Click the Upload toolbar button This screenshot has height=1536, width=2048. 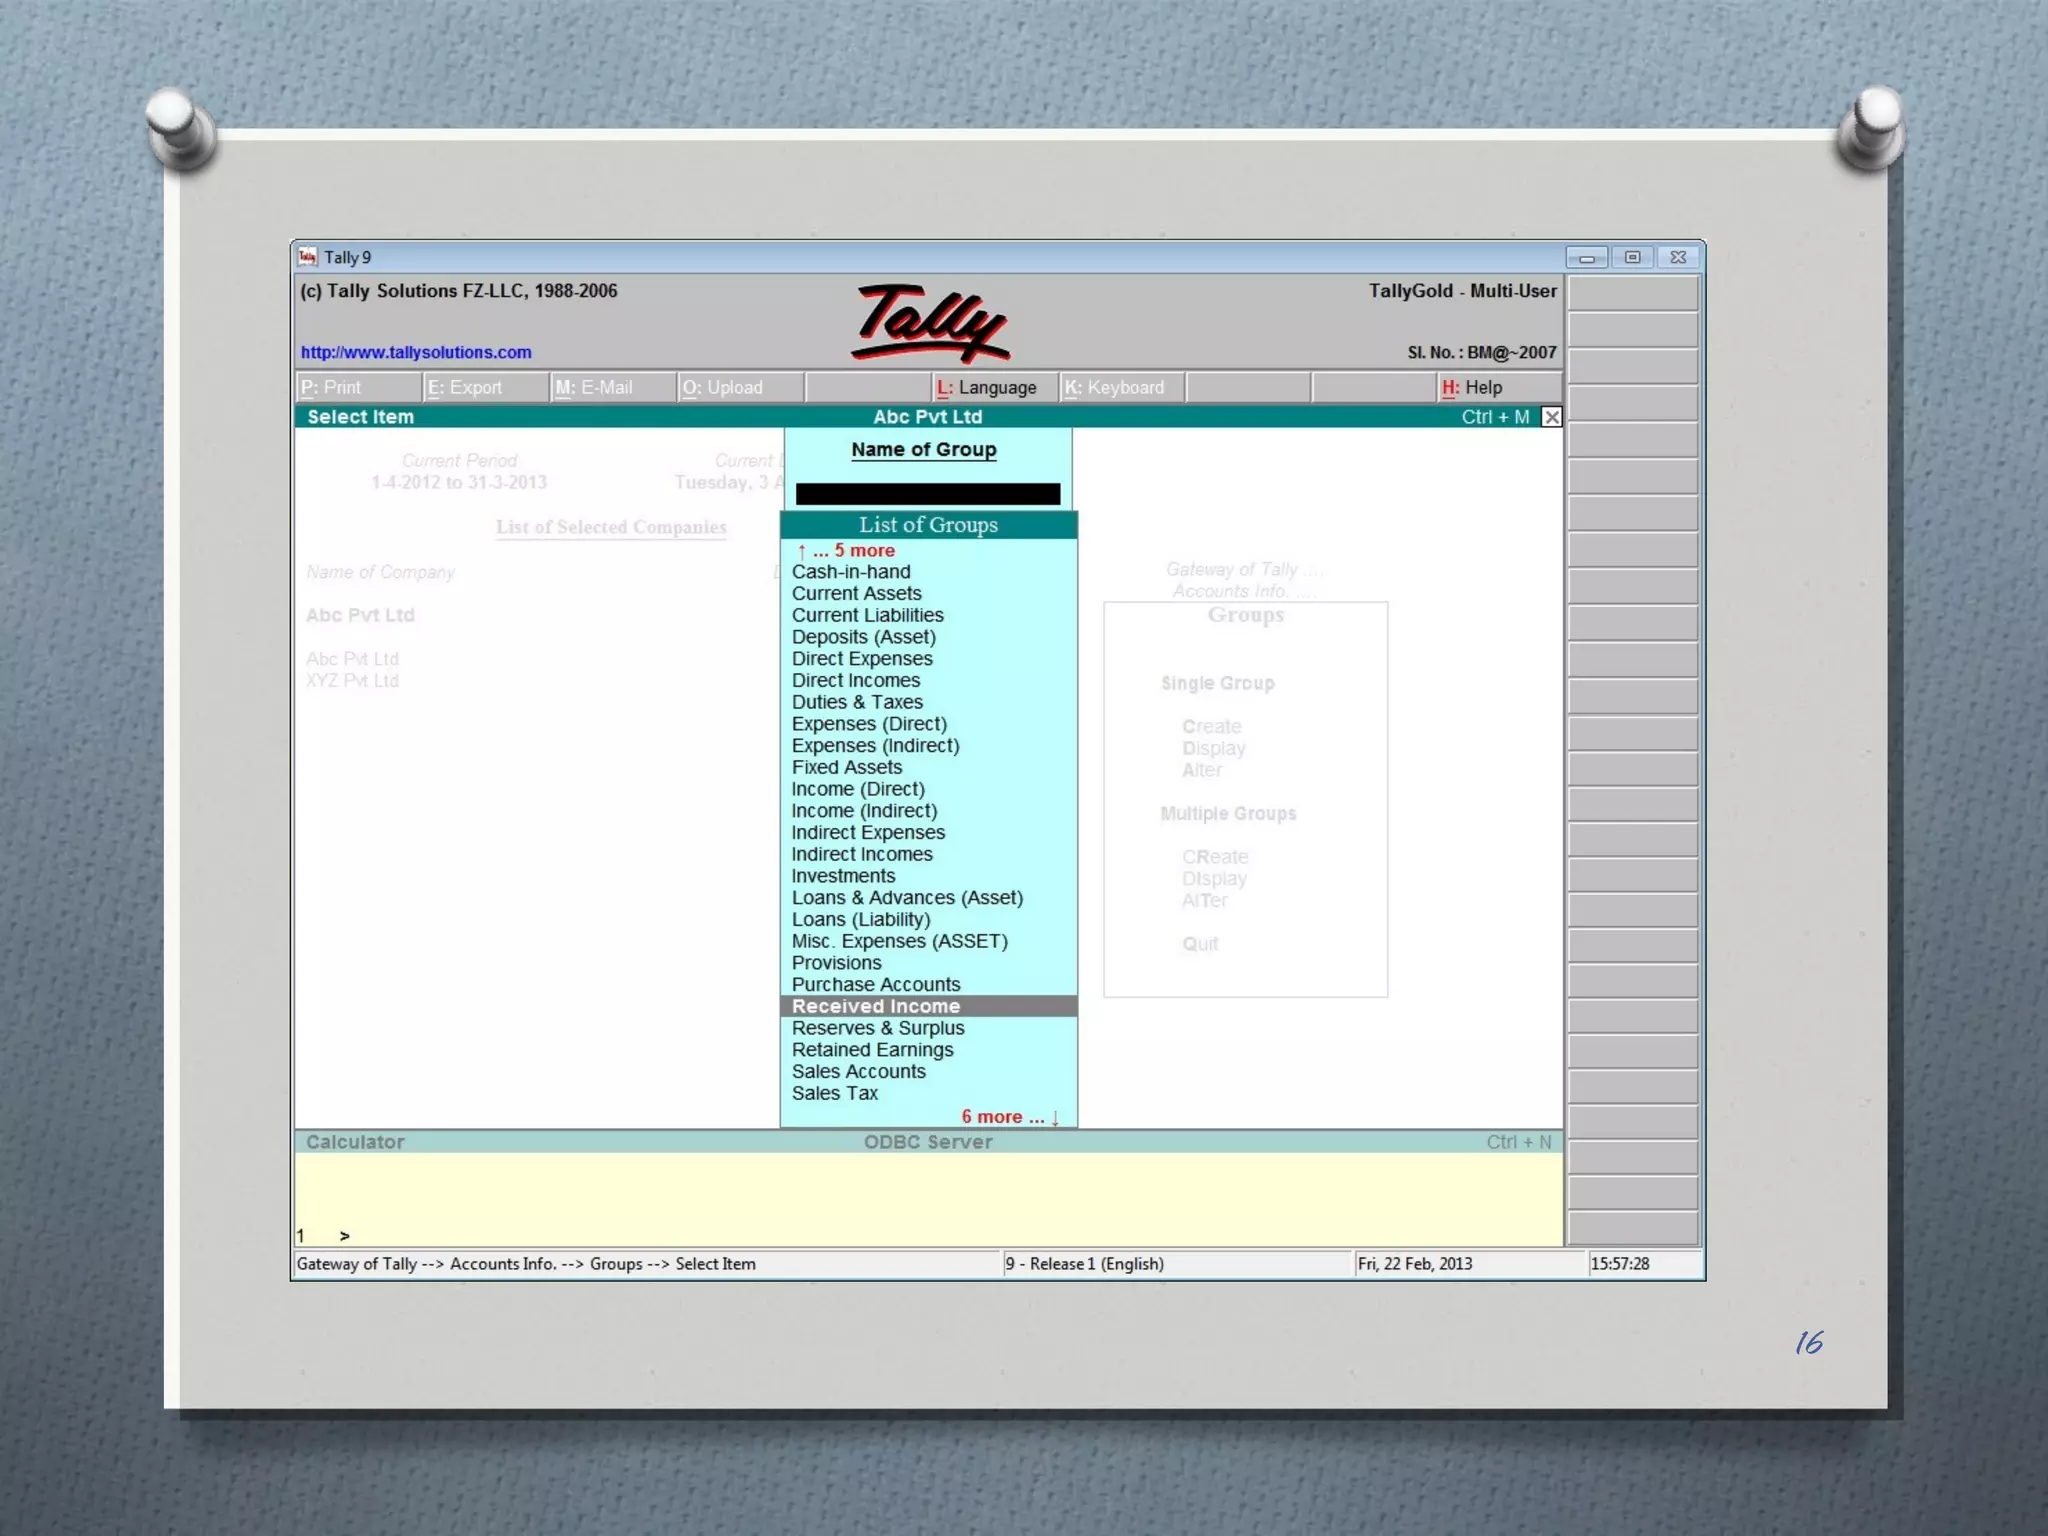(740, 387)
